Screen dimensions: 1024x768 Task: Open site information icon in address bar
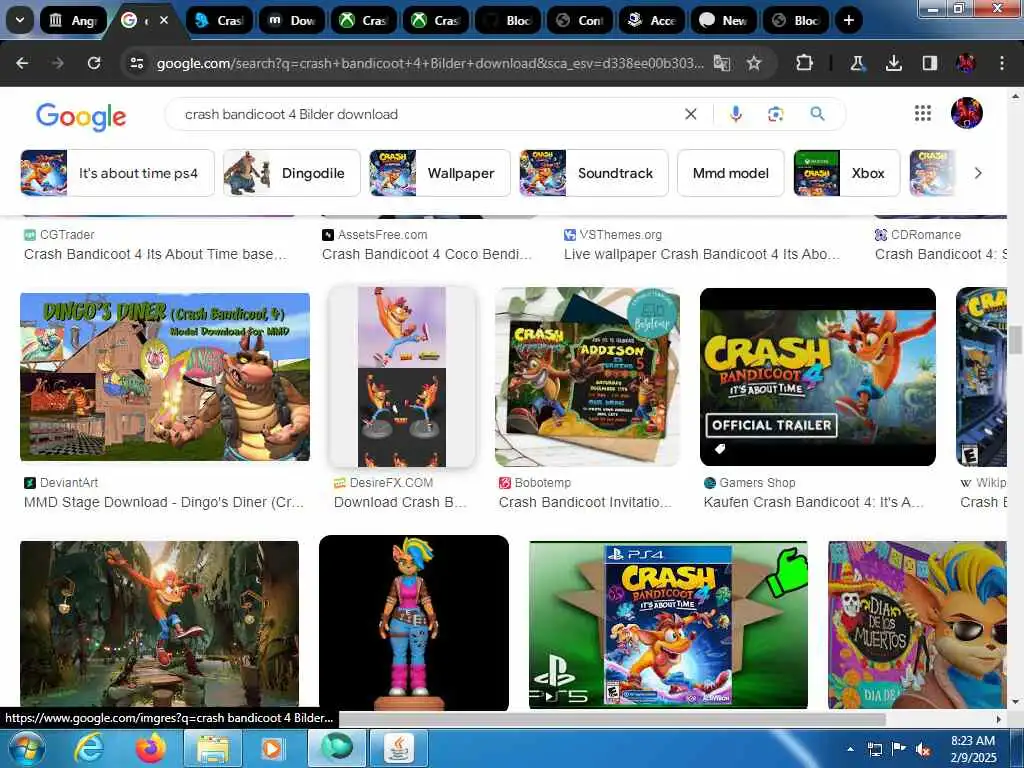[x=136, y=63]
